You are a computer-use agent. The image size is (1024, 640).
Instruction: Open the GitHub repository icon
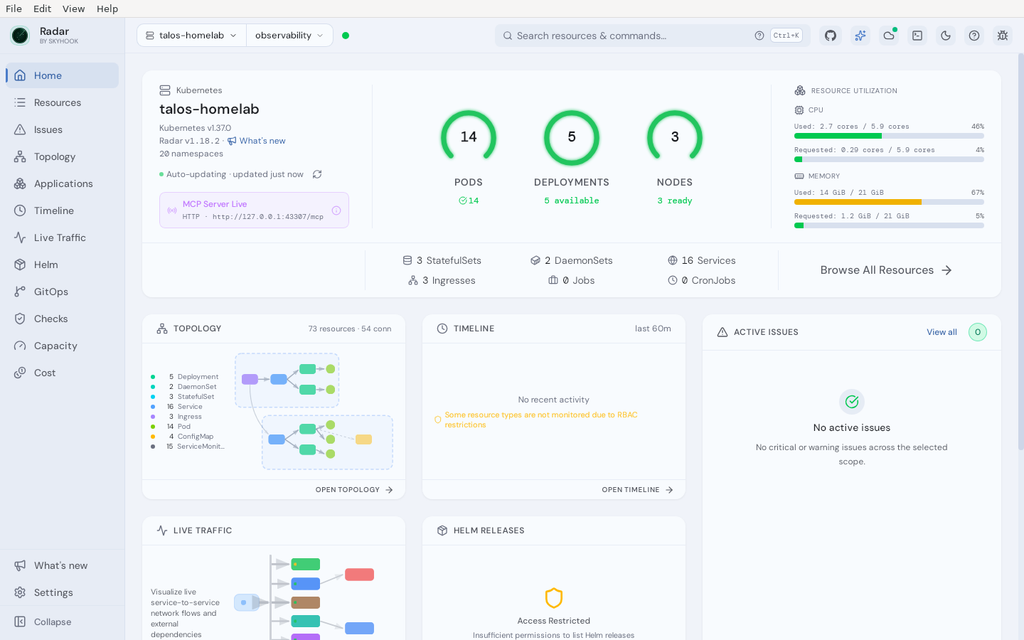830,35
